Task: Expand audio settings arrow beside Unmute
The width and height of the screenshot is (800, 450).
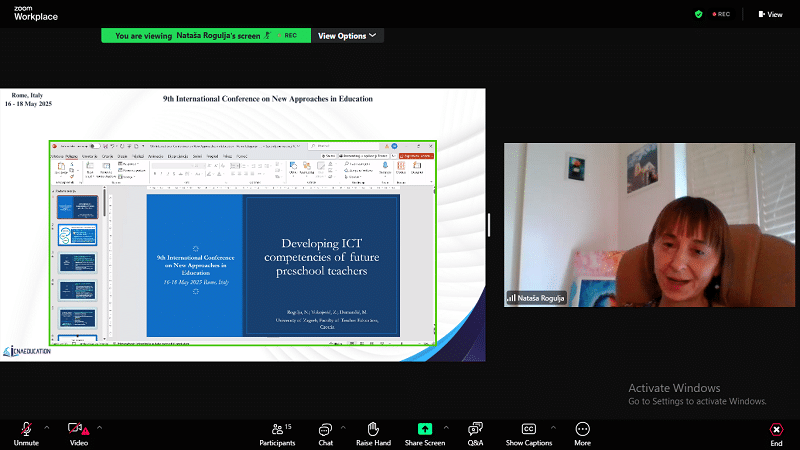Action: pos(47,427)
